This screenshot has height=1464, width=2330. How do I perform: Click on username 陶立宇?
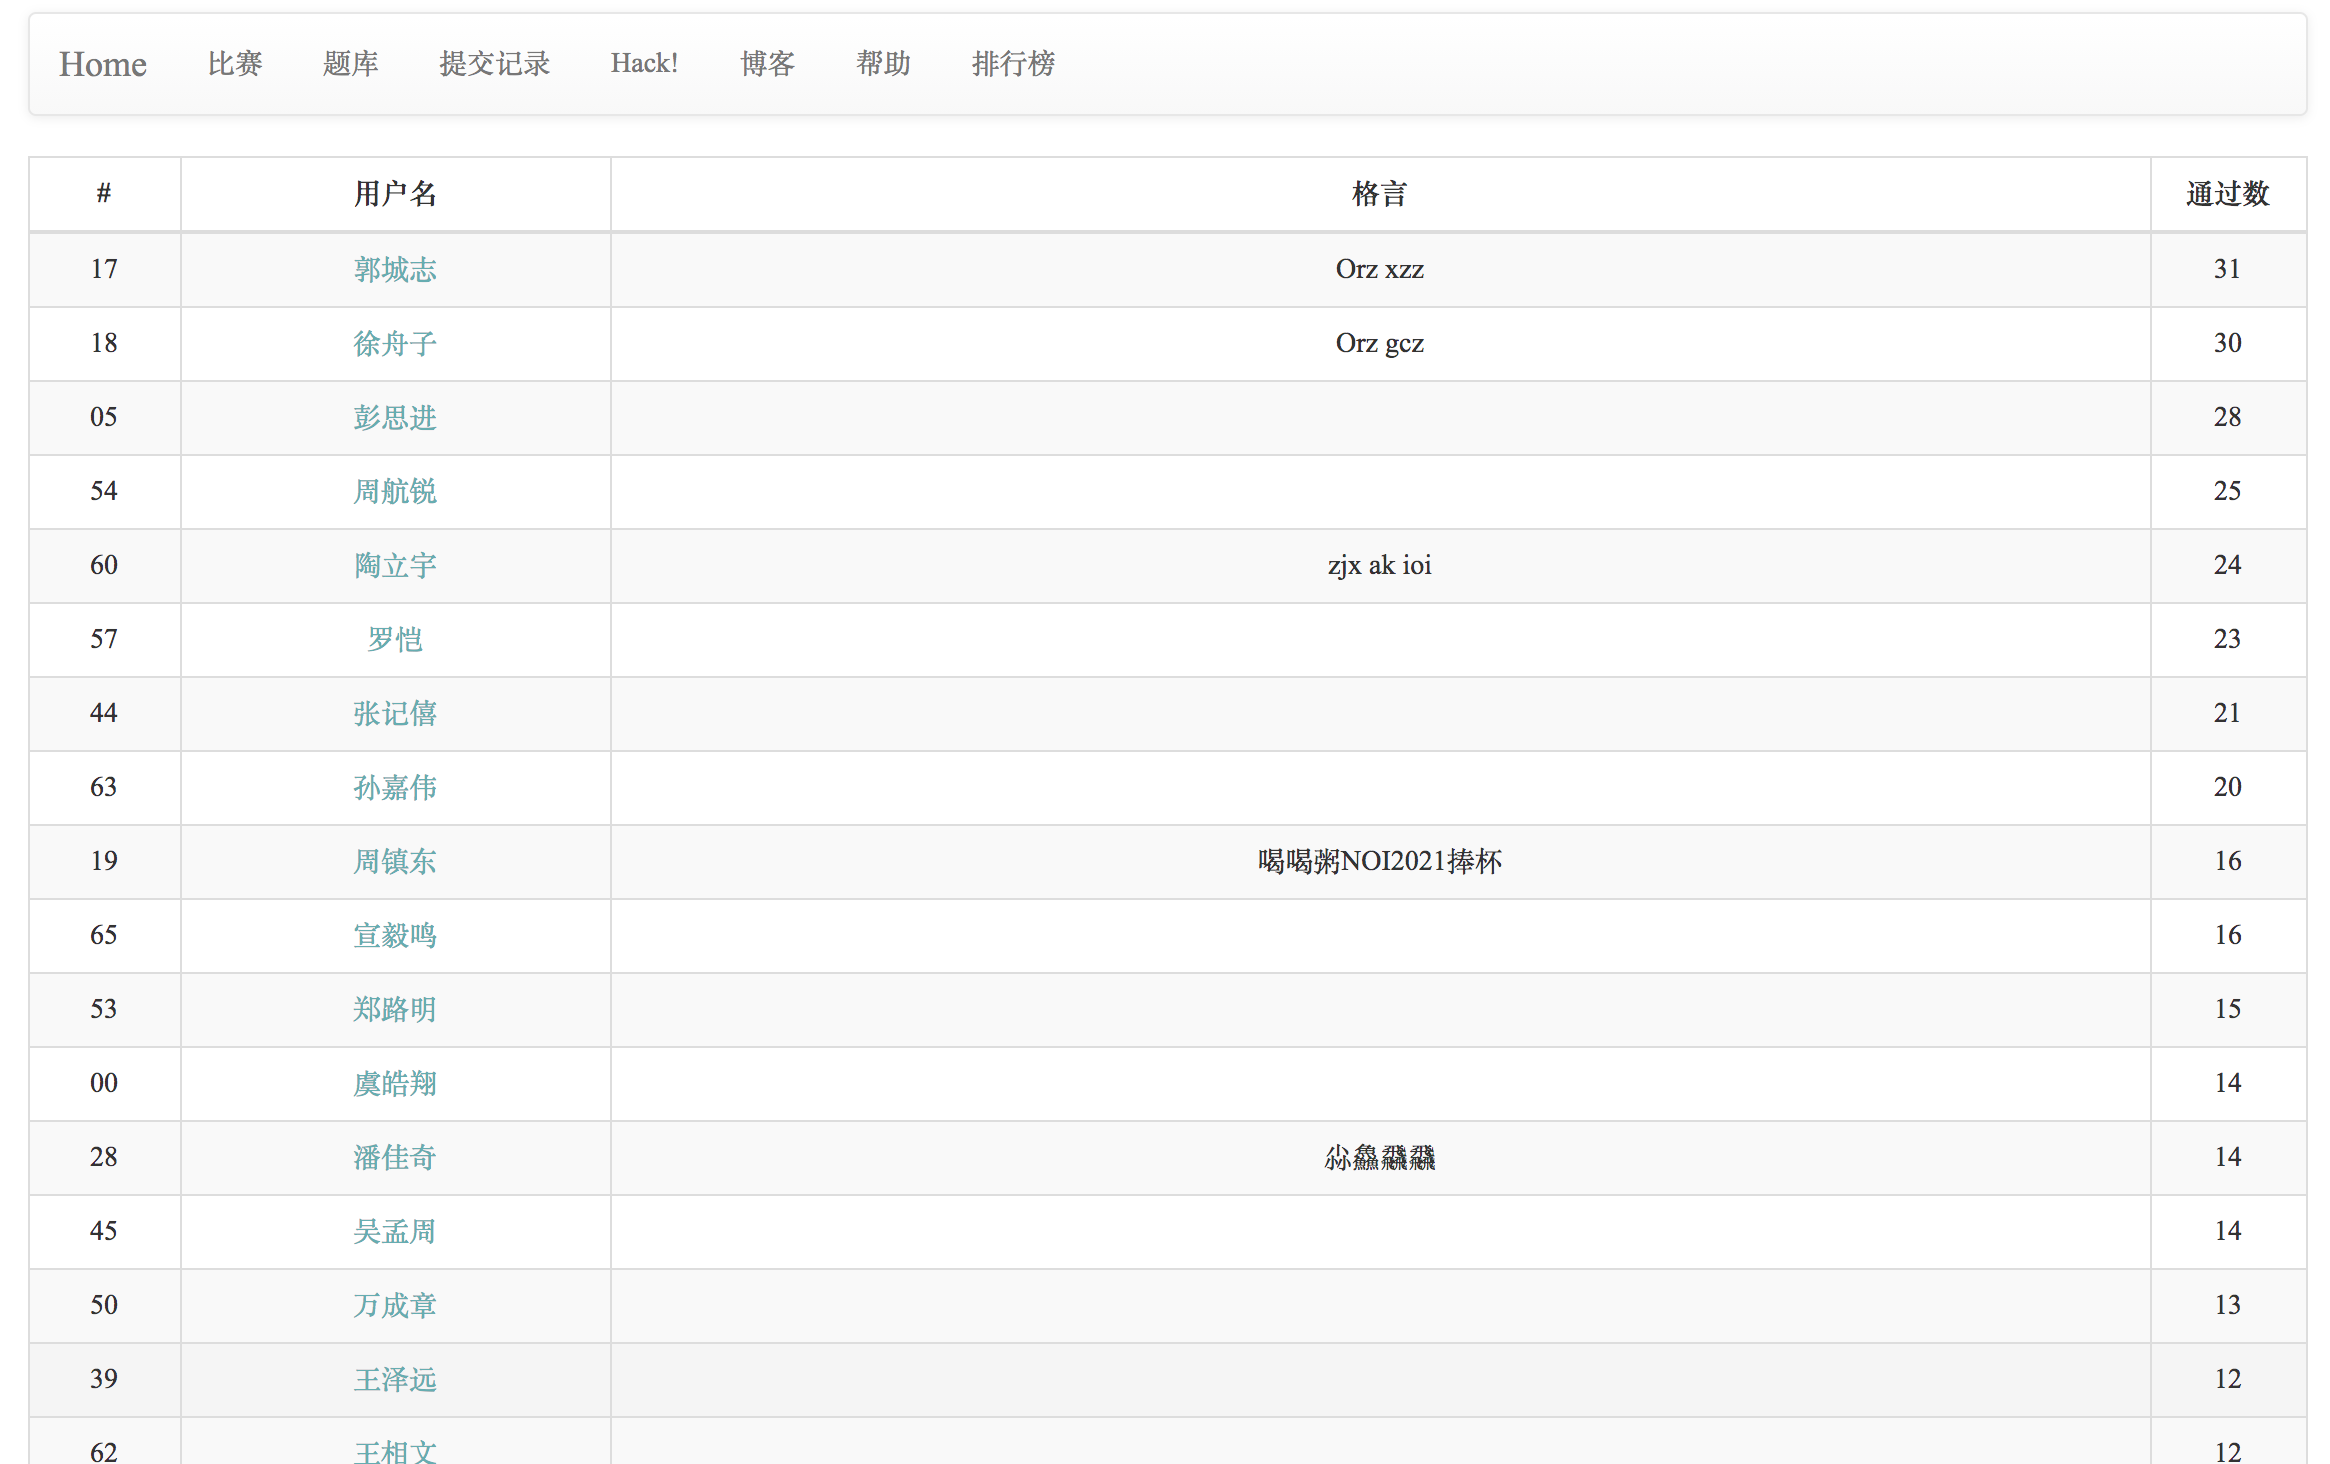click(395, 565)
